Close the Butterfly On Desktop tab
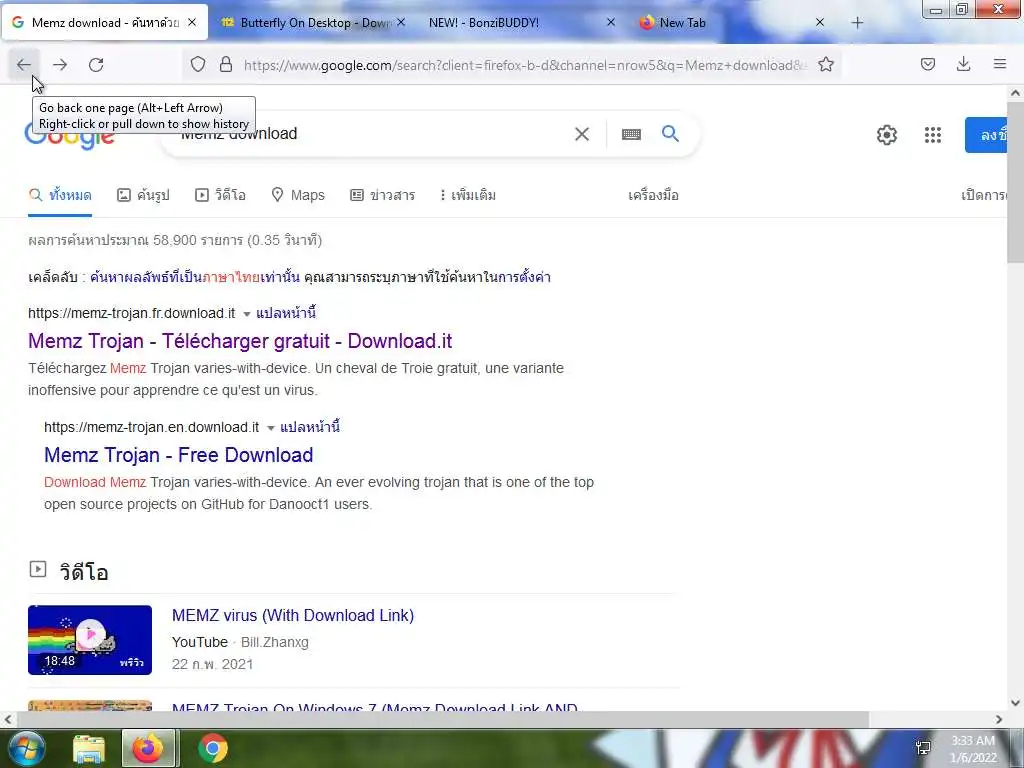Viewport: 1024px width, 768px height. tap(401, 22)
